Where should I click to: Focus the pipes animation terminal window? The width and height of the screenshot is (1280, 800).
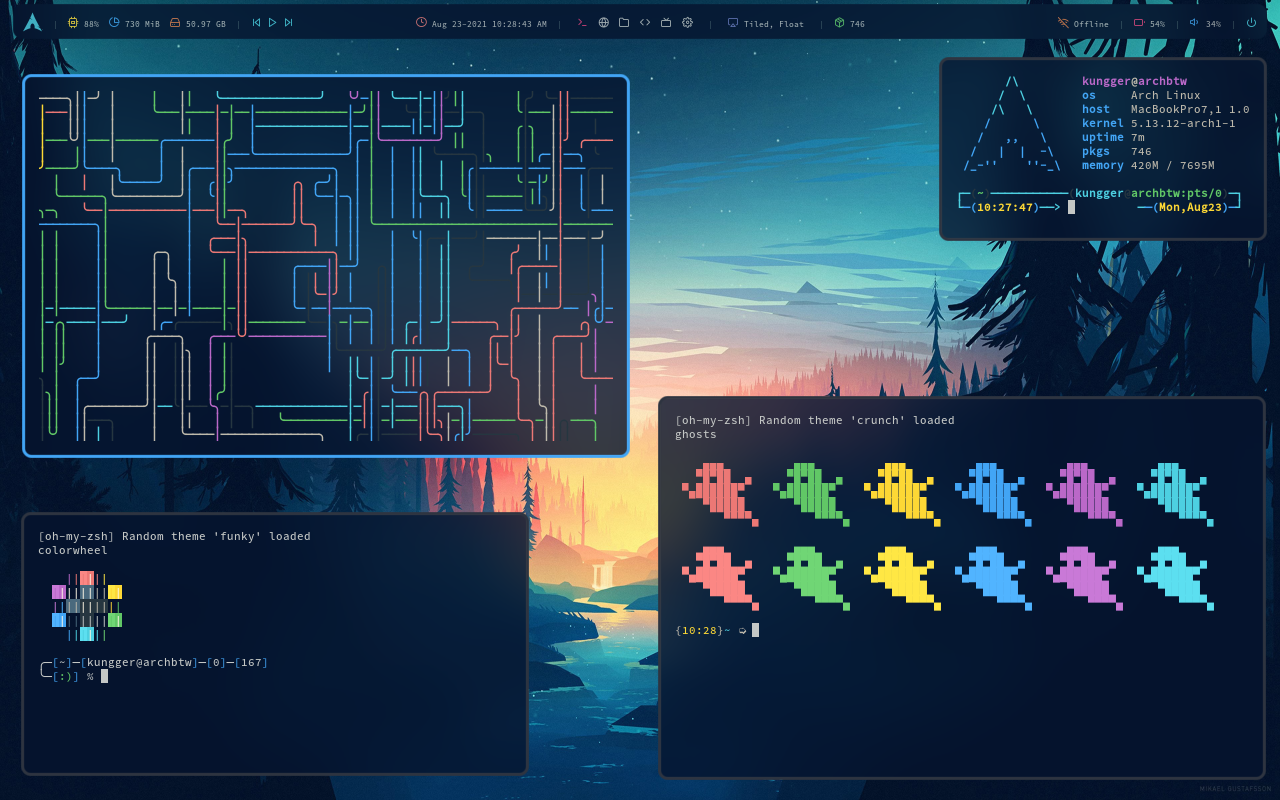point(326,266)
